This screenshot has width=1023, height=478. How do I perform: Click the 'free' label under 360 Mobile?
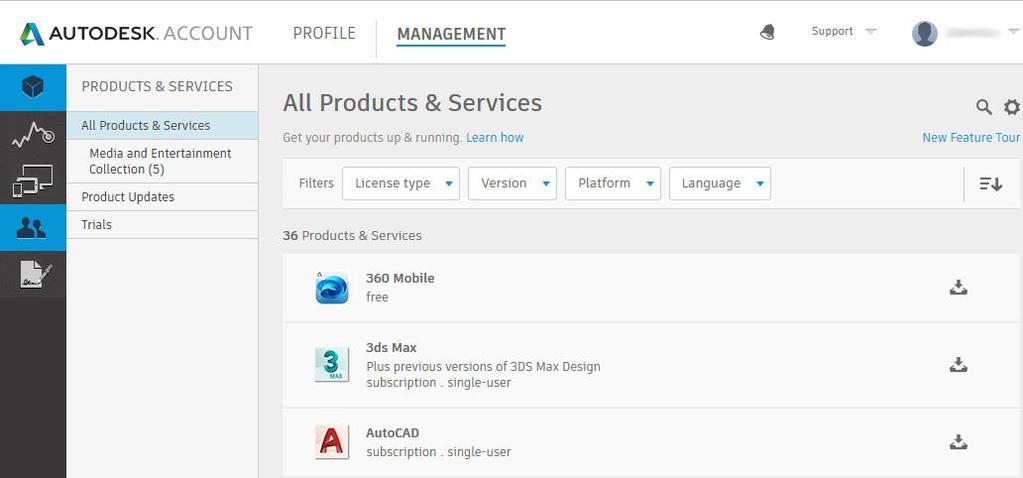[x=377, y=297]
